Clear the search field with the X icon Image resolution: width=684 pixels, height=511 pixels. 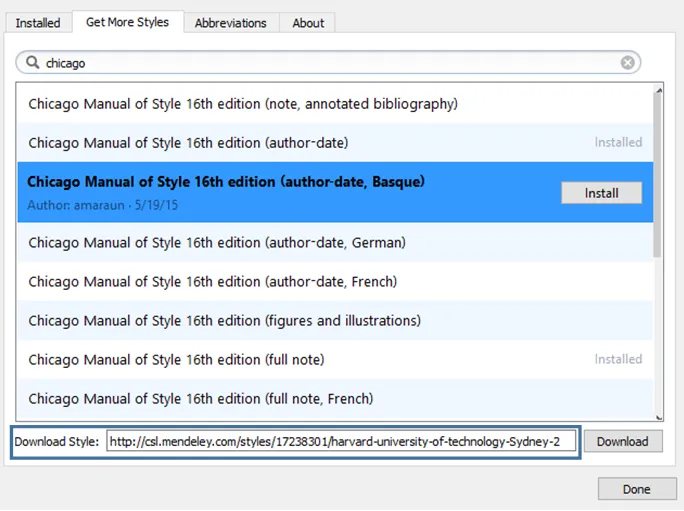pyautogui.click(x=627, y=63)
